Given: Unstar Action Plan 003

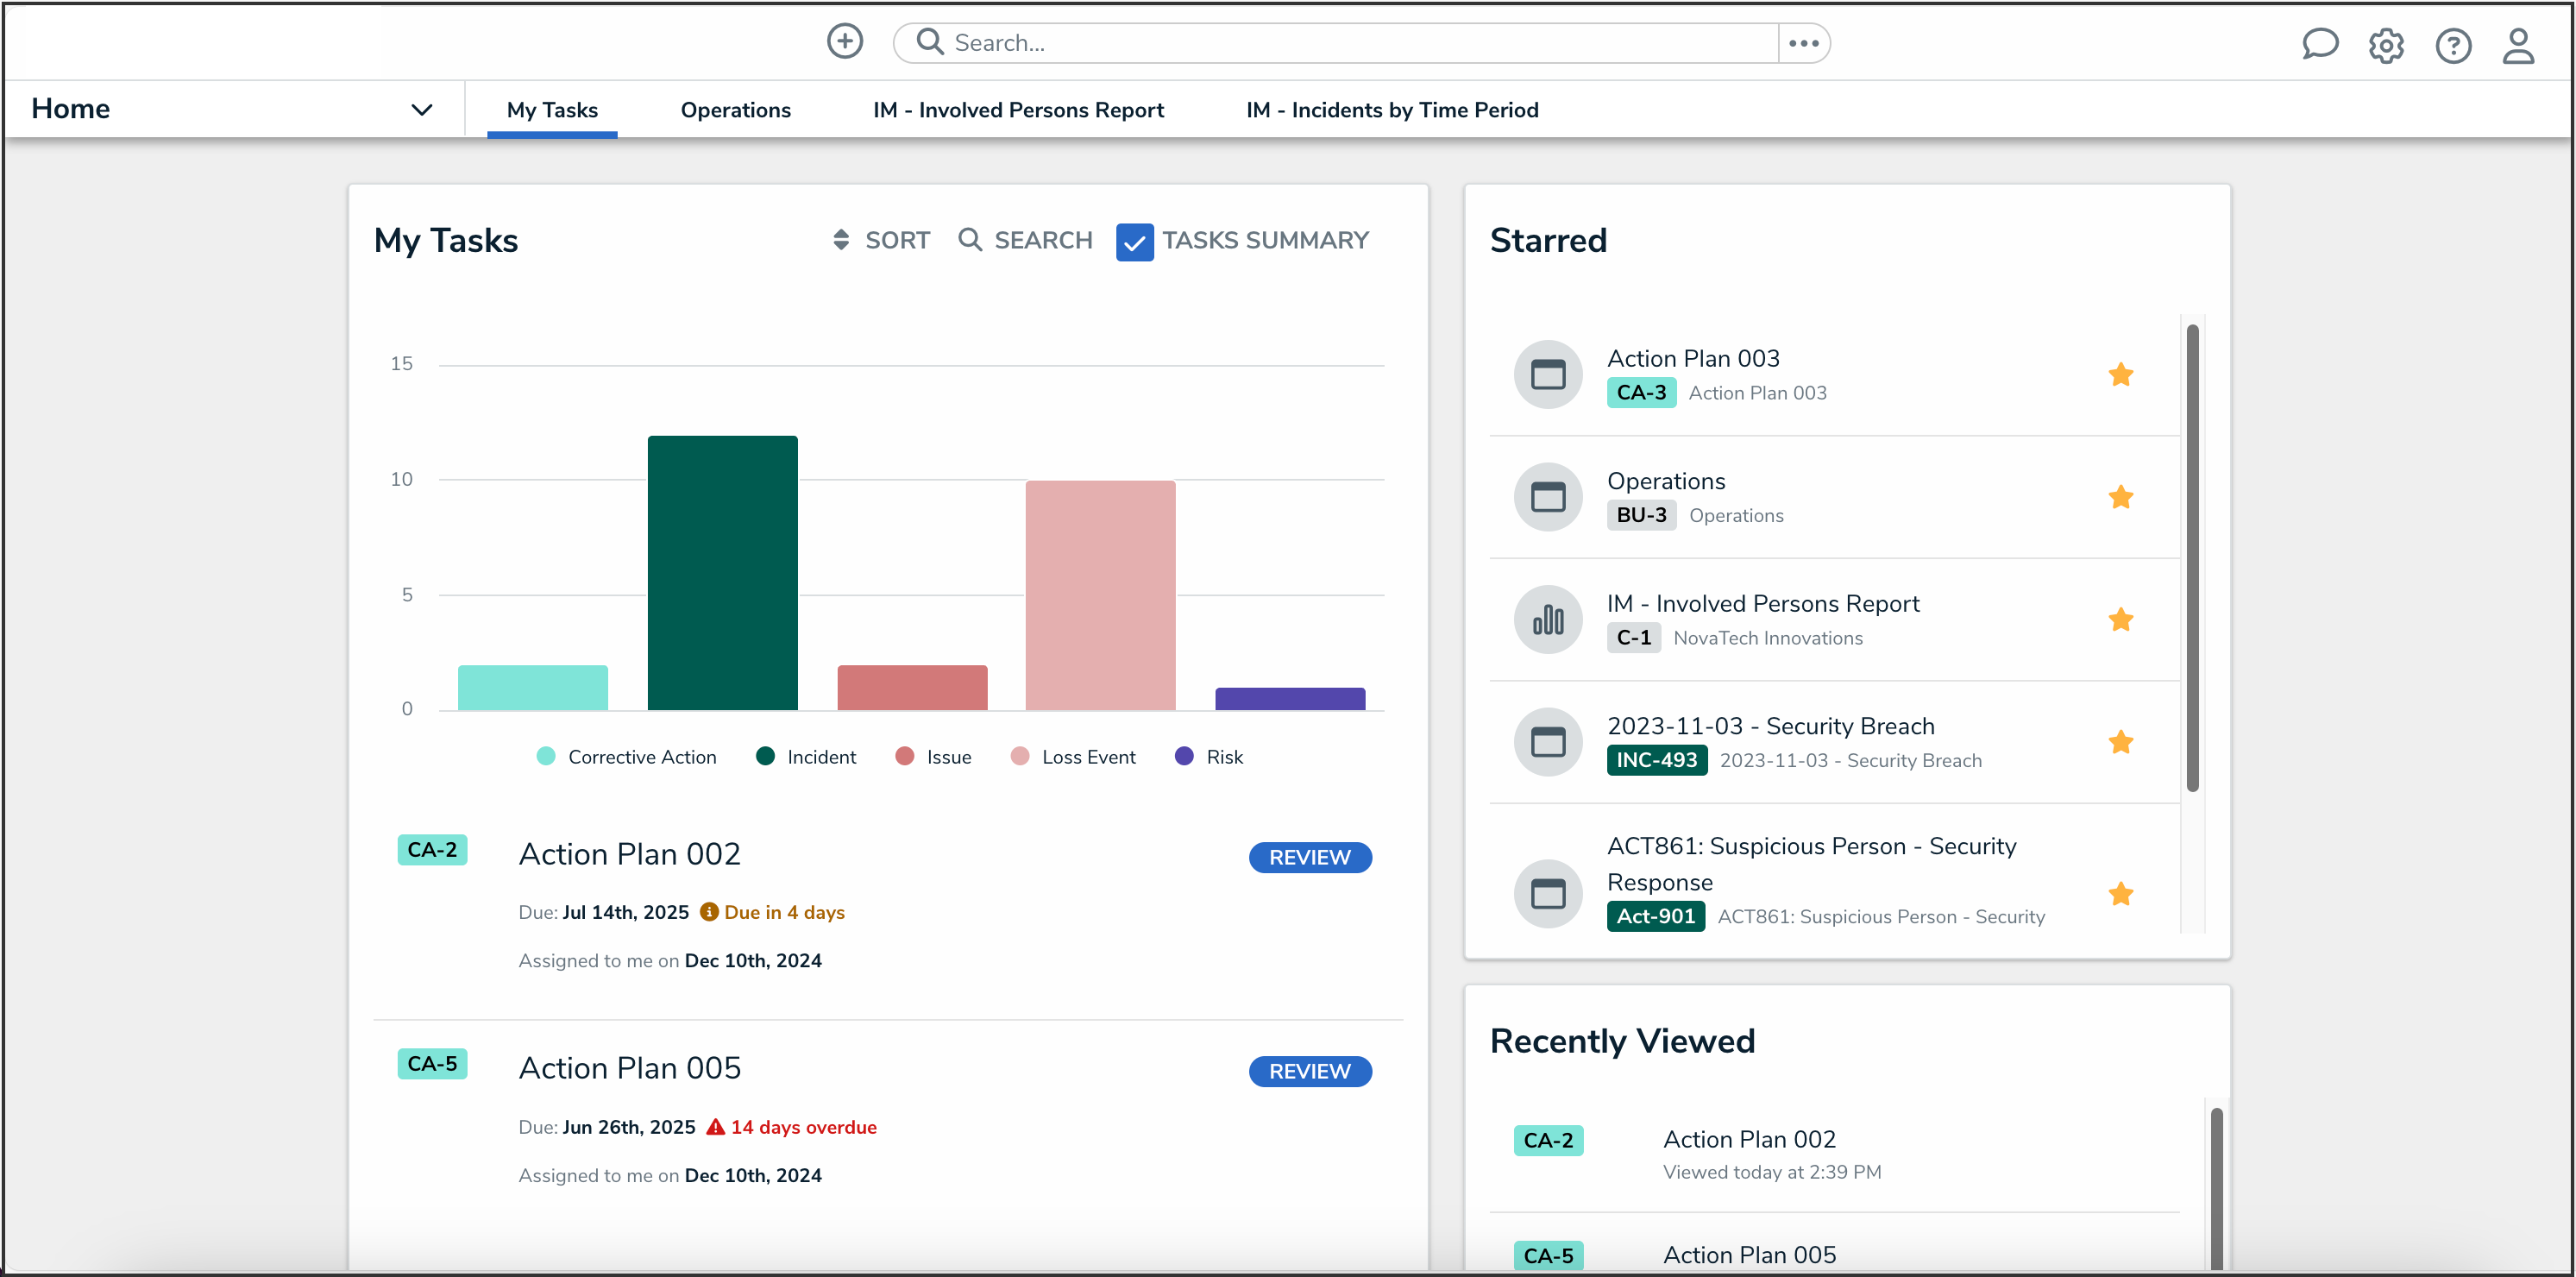Looking at the screenshot, I should (x=2120, y=375).
